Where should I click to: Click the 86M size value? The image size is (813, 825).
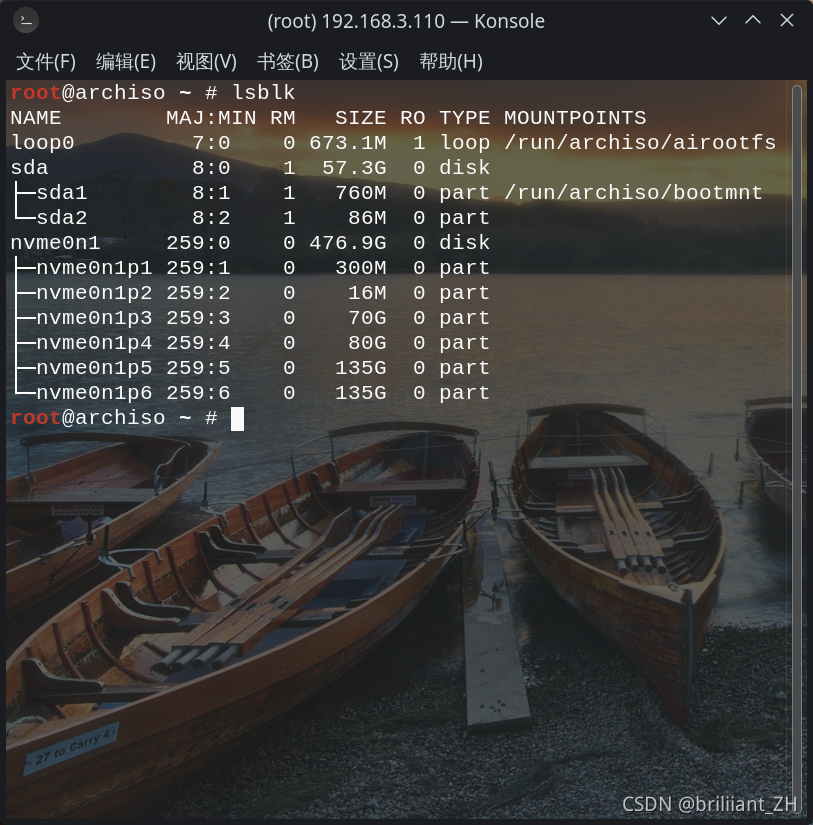tap(367, 218)
